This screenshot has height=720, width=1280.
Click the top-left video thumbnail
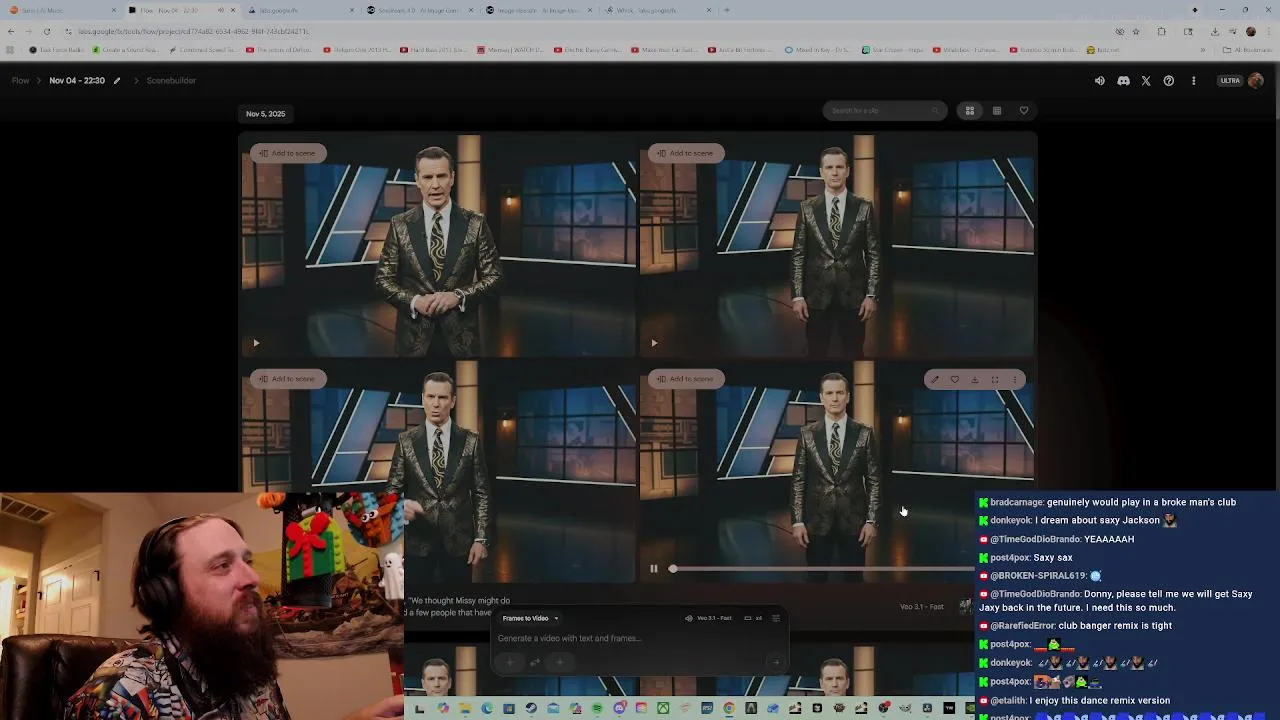[x=437, y=245]
